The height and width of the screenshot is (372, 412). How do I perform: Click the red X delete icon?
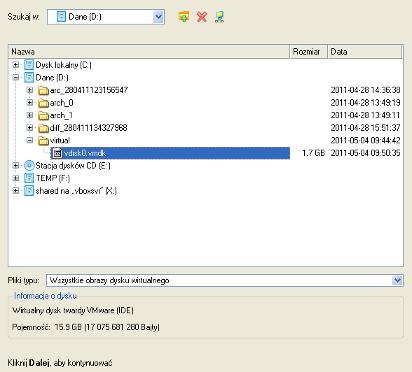(202, 16)
